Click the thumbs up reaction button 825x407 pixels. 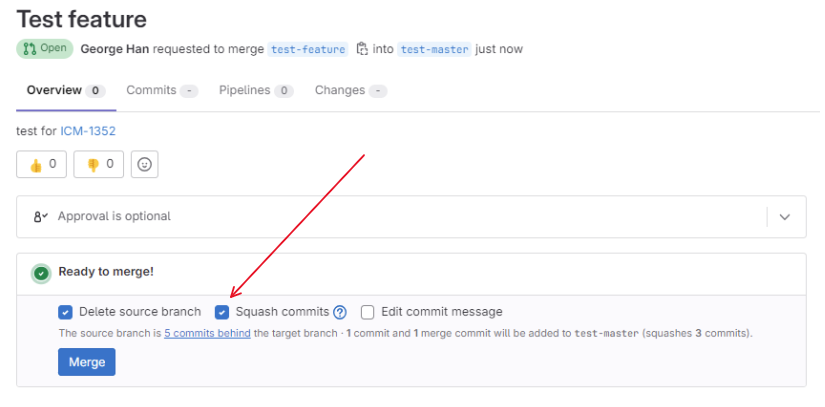(41, 164)
